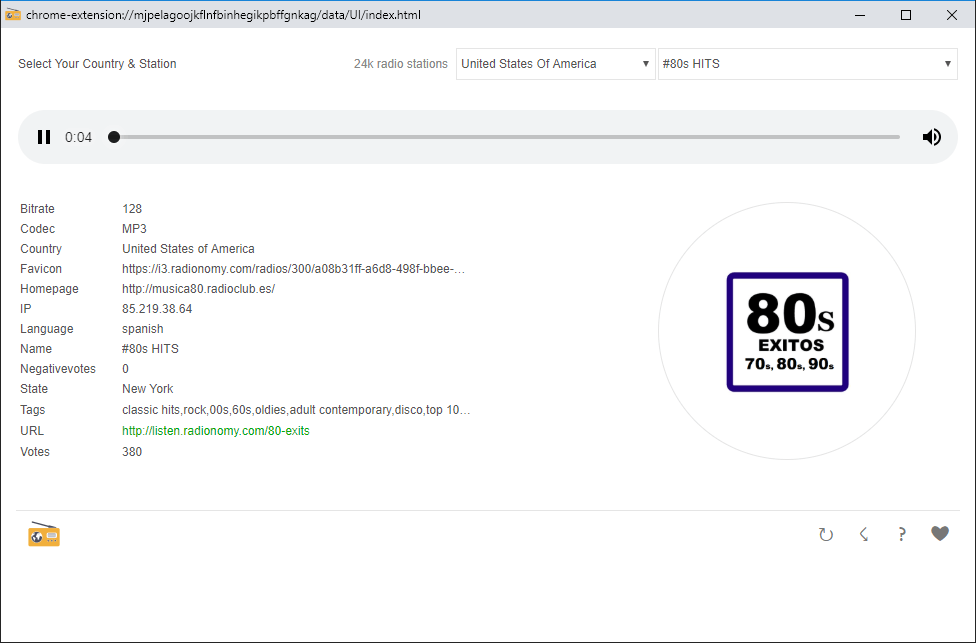Click the votes count 380
Screen dimensions: 976x643
[x=132, y=452]
